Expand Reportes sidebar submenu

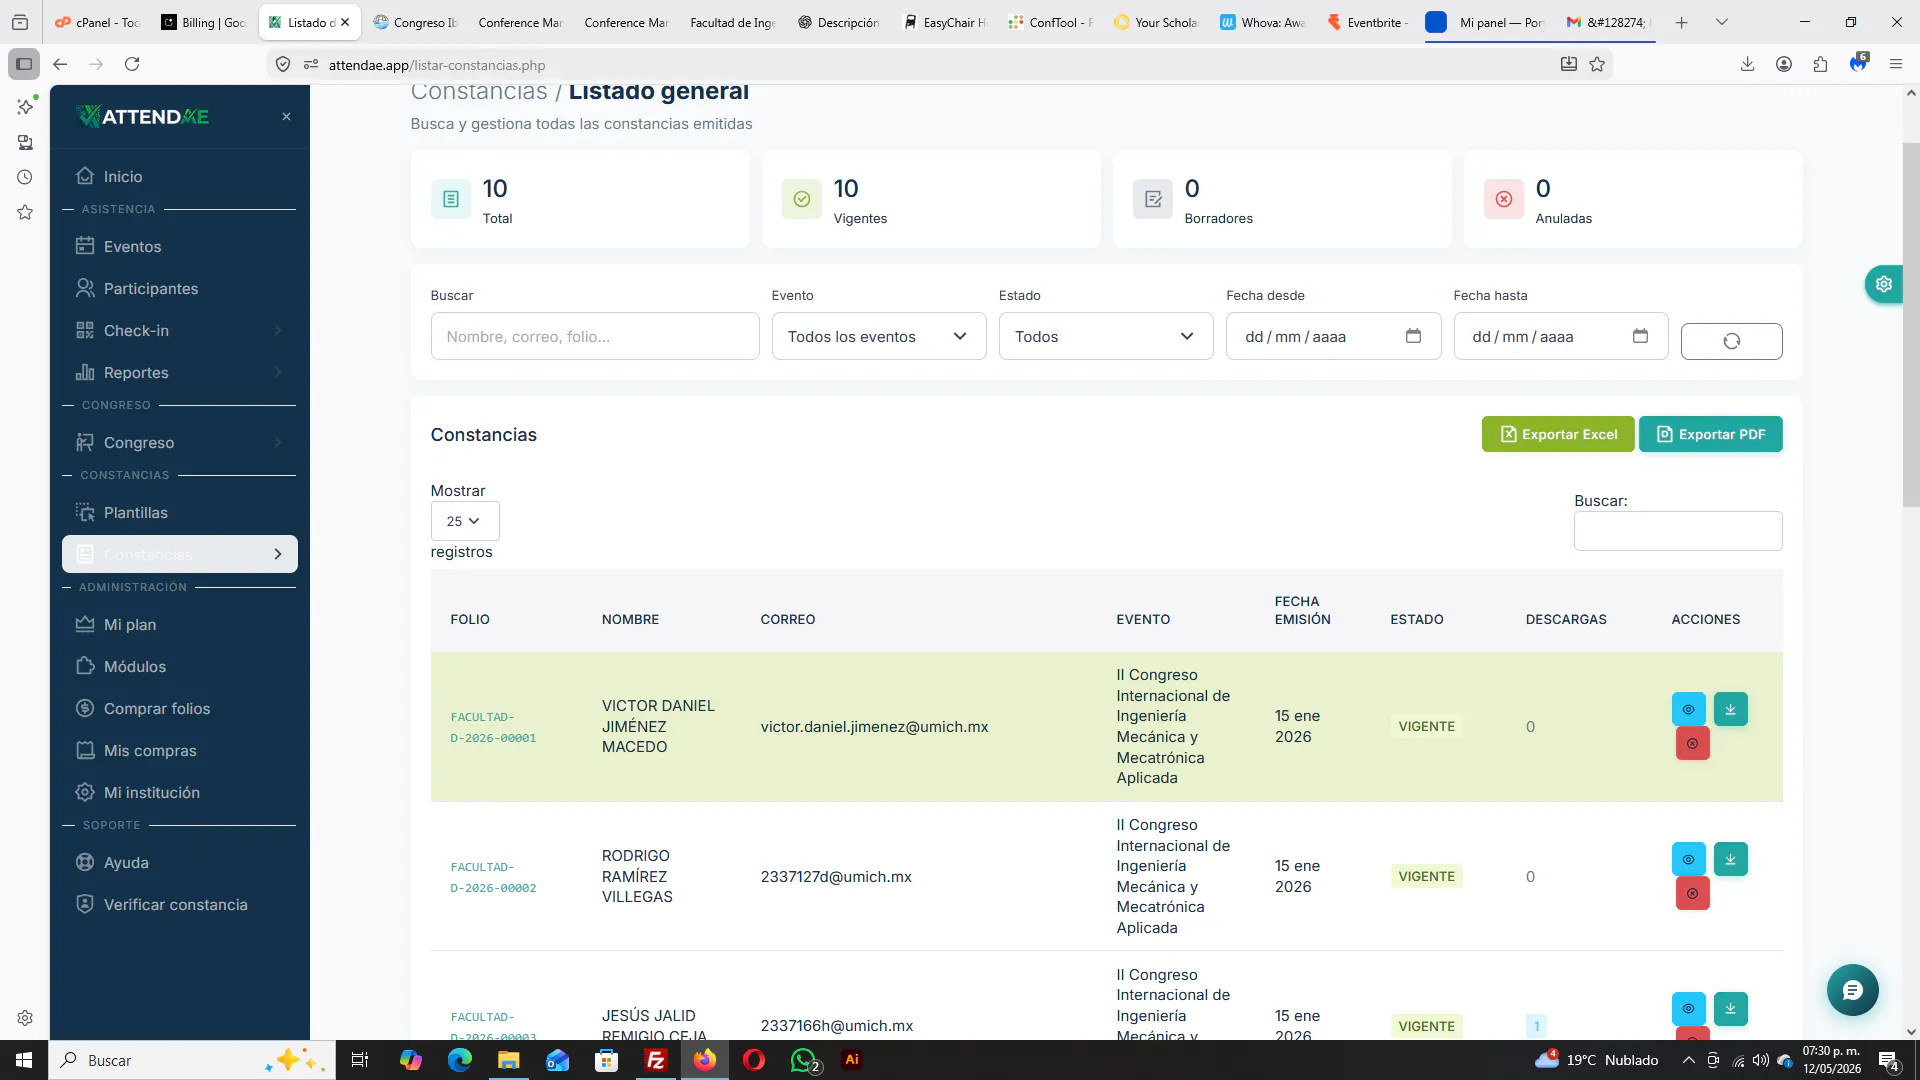[x=179, y=373]
